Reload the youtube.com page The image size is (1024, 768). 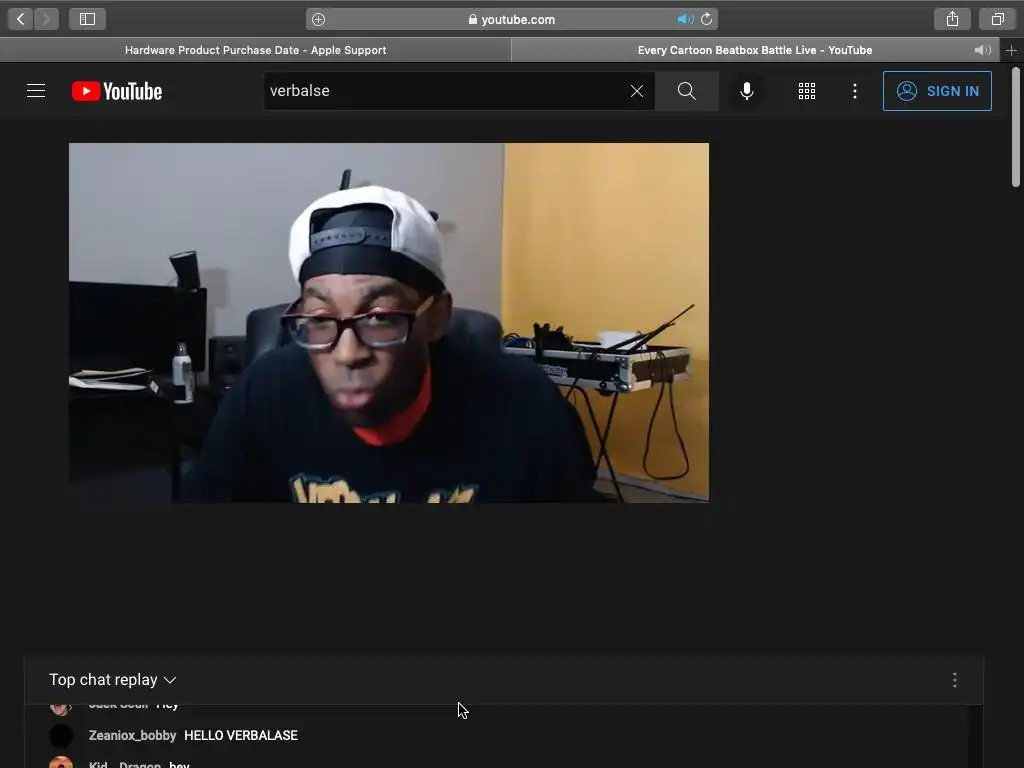pos(707,19)
